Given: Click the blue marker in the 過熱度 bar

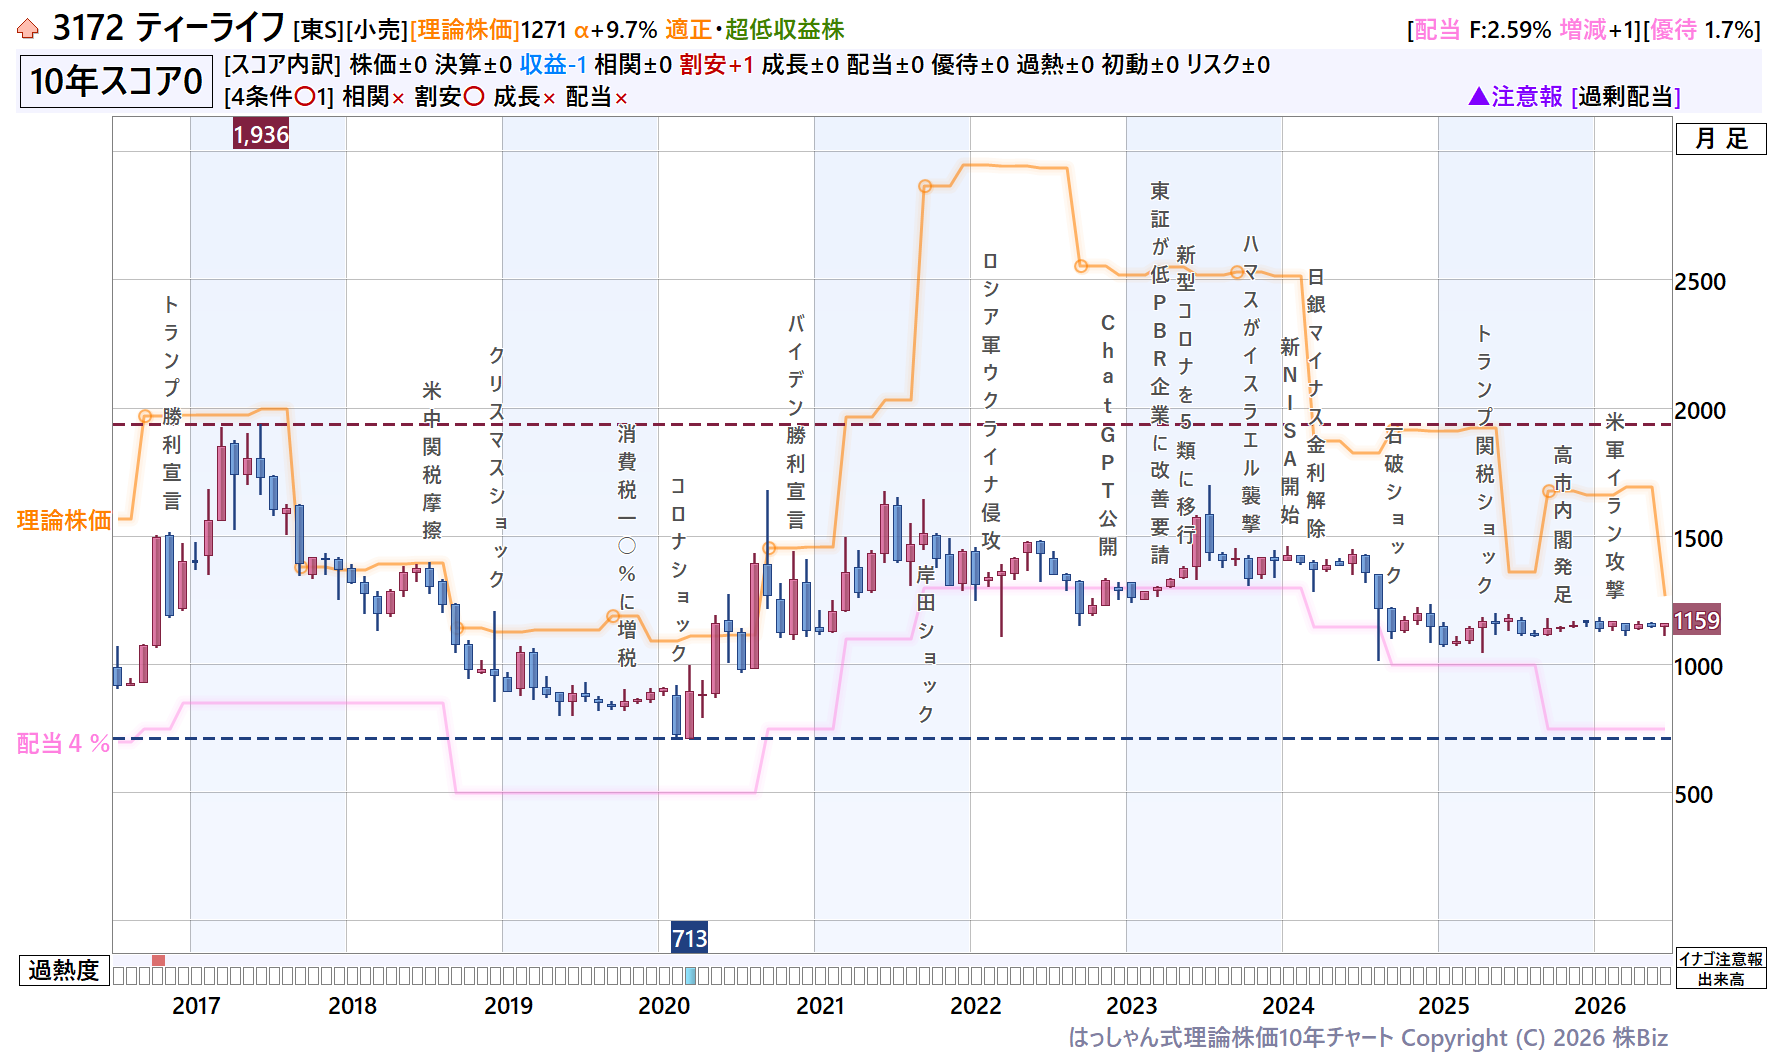Looking at the screenshot, I should [x=690, y=975].
